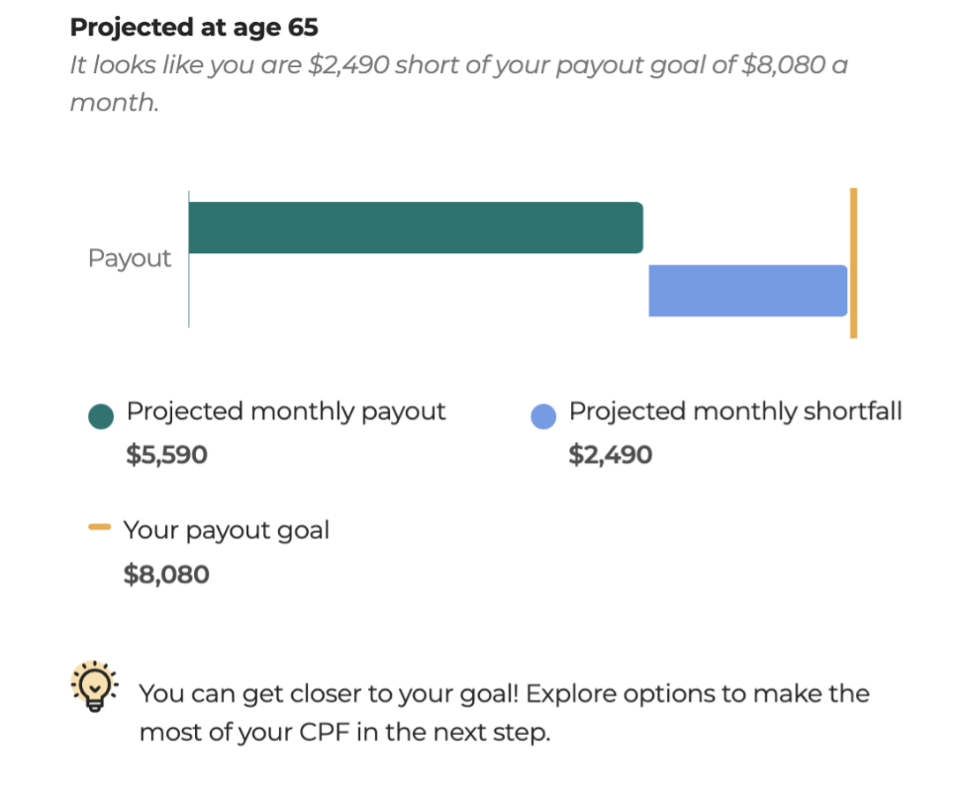
Task: Select the dark green payout bar
Action: click(x=416, y=228)
